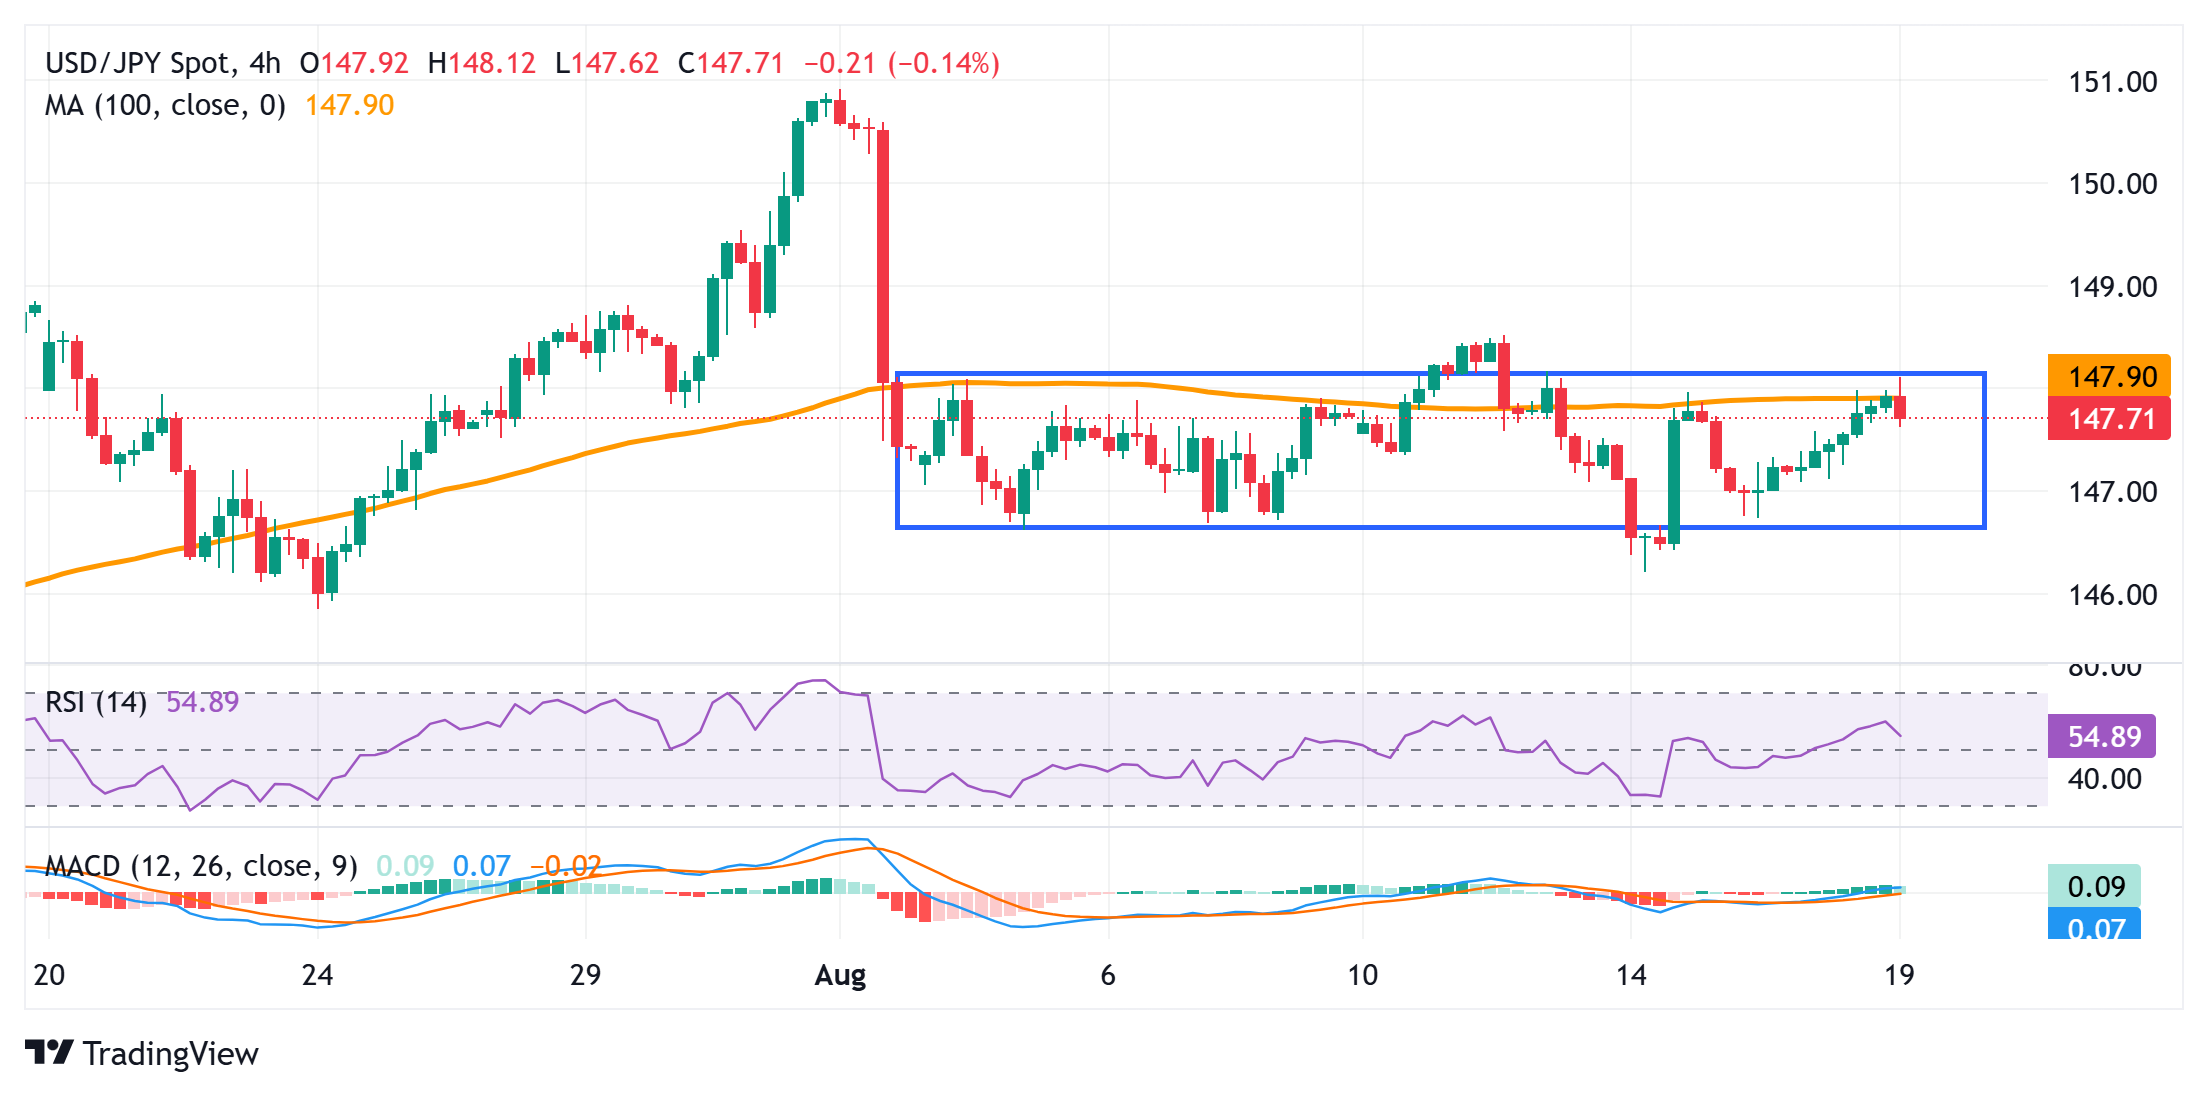
Task: Click the Aug date axis label
Action: [x=840, y=974]
